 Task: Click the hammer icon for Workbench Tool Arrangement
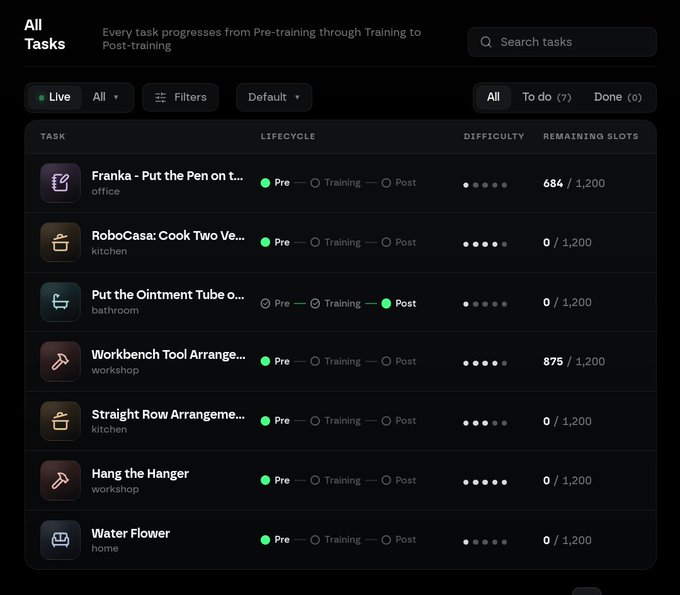pos(60,361)
